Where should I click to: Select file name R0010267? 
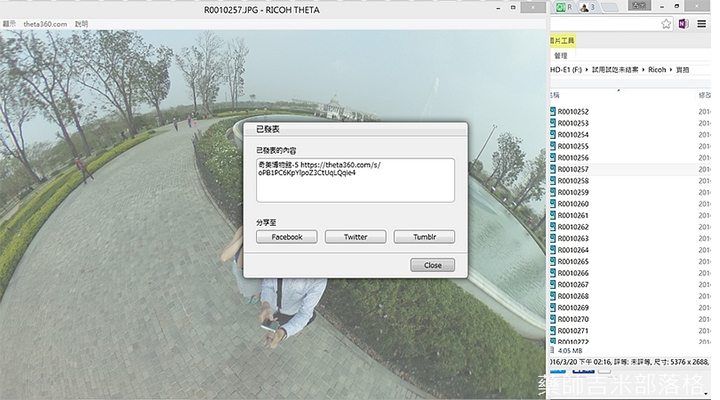pos(573,284)
